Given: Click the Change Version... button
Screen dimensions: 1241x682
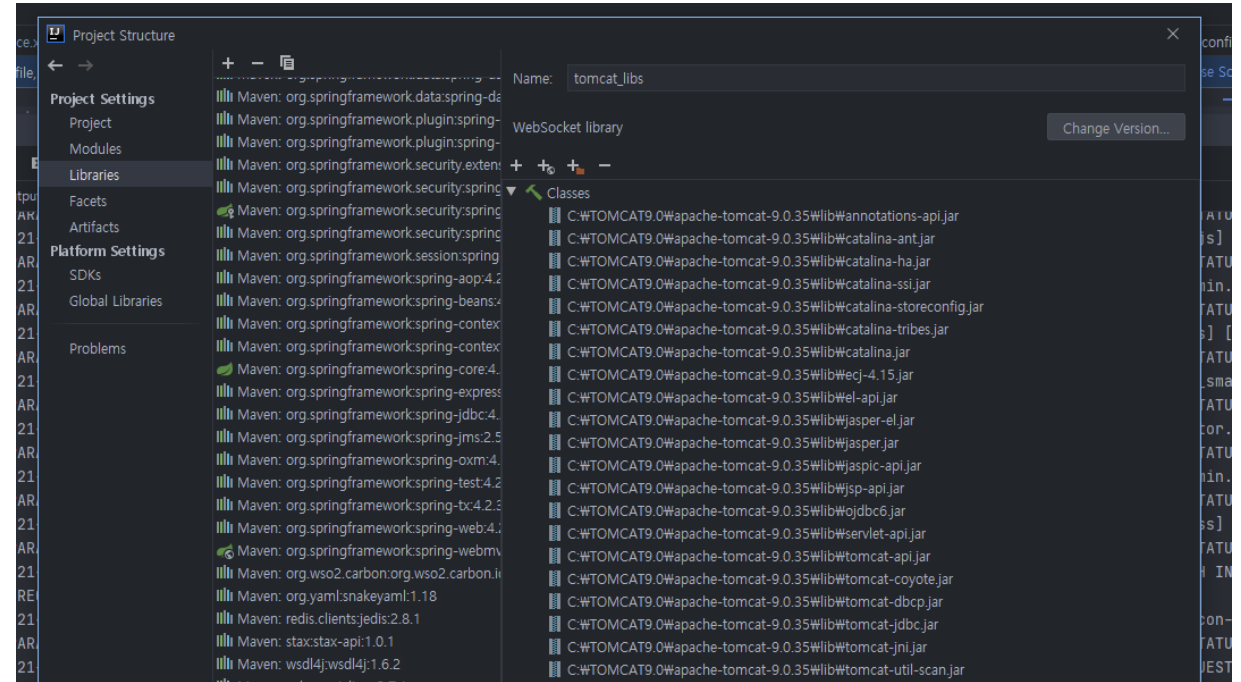Looking at the screenshot, I should (1115, 128).
